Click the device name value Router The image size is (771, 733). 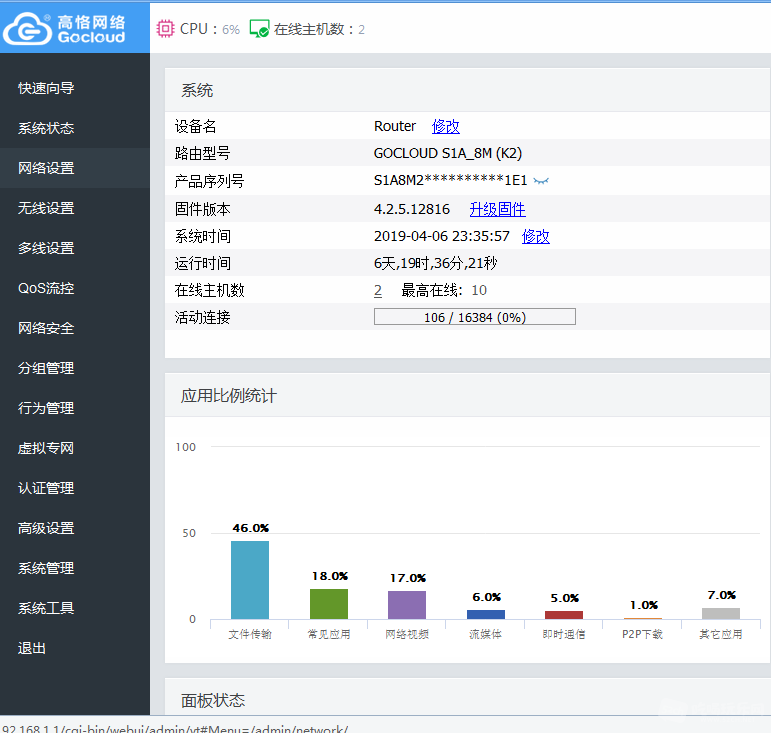[x=395, y=126]
